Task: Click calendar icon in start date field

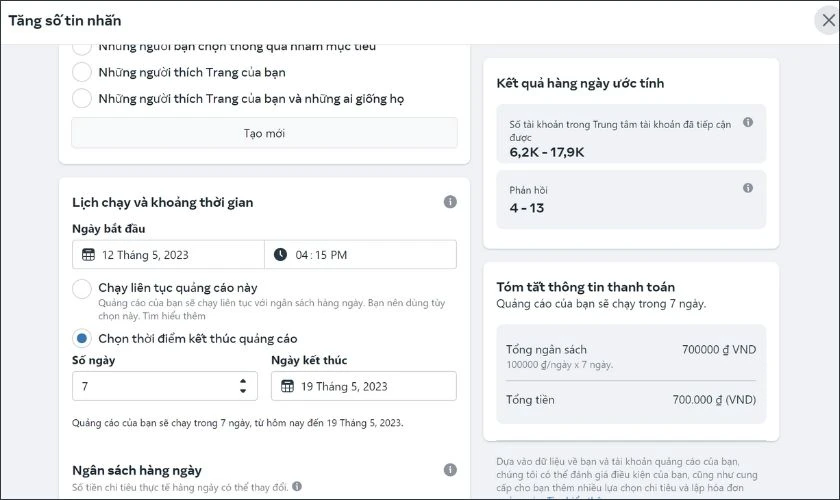Action: 88,255
